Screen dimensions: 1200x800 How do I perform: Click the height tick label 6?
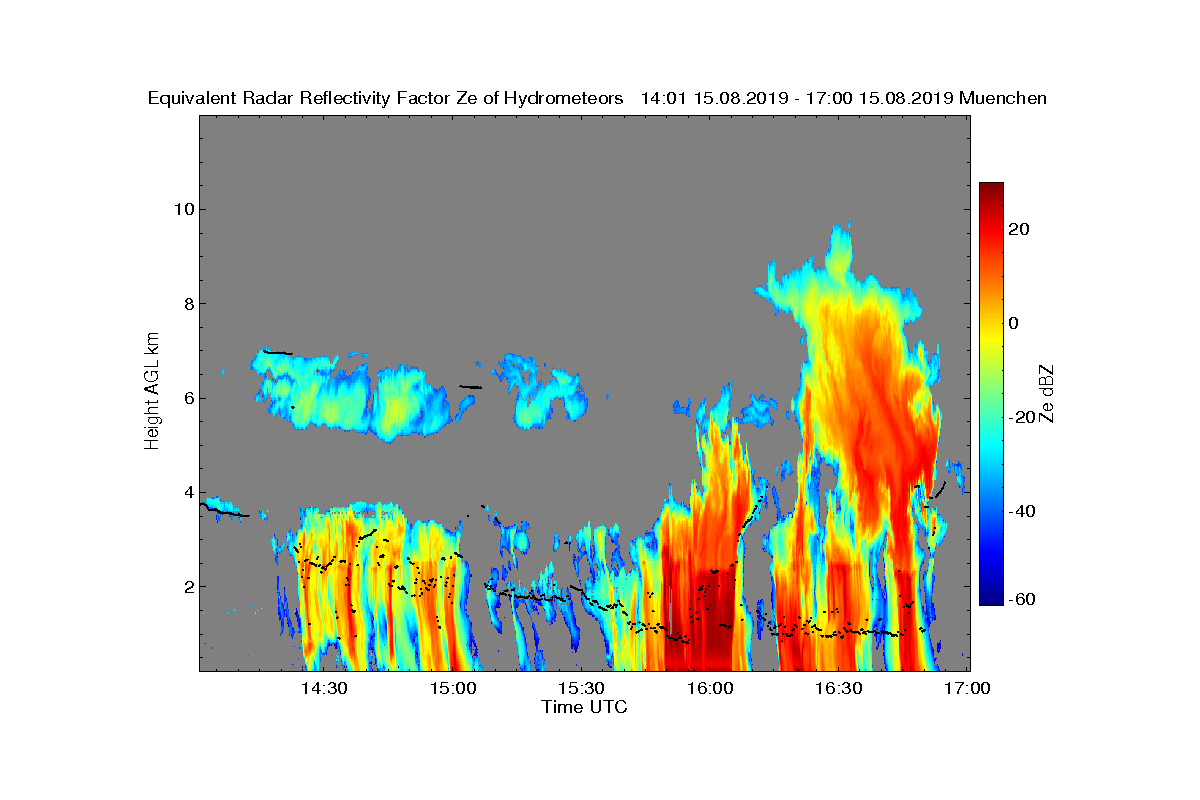click(x=187, y=398)
